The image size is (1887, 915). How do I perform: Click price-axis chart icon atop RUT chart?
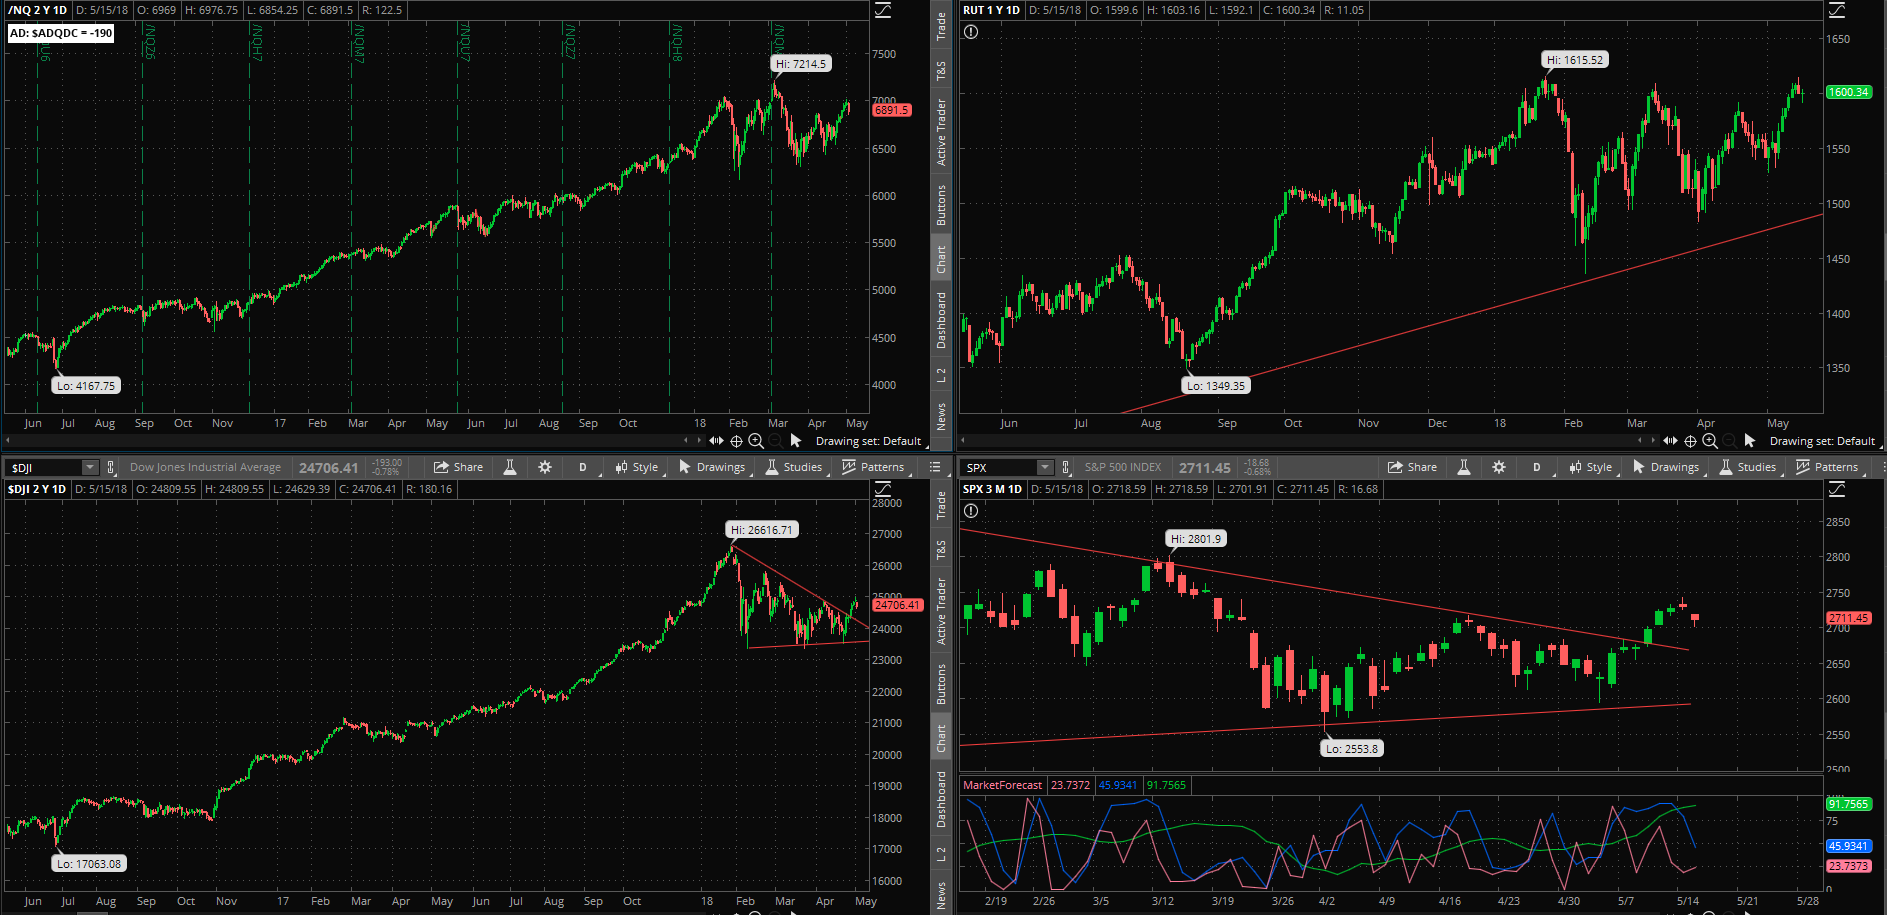pyautogui.click(x=1837, y=10)
